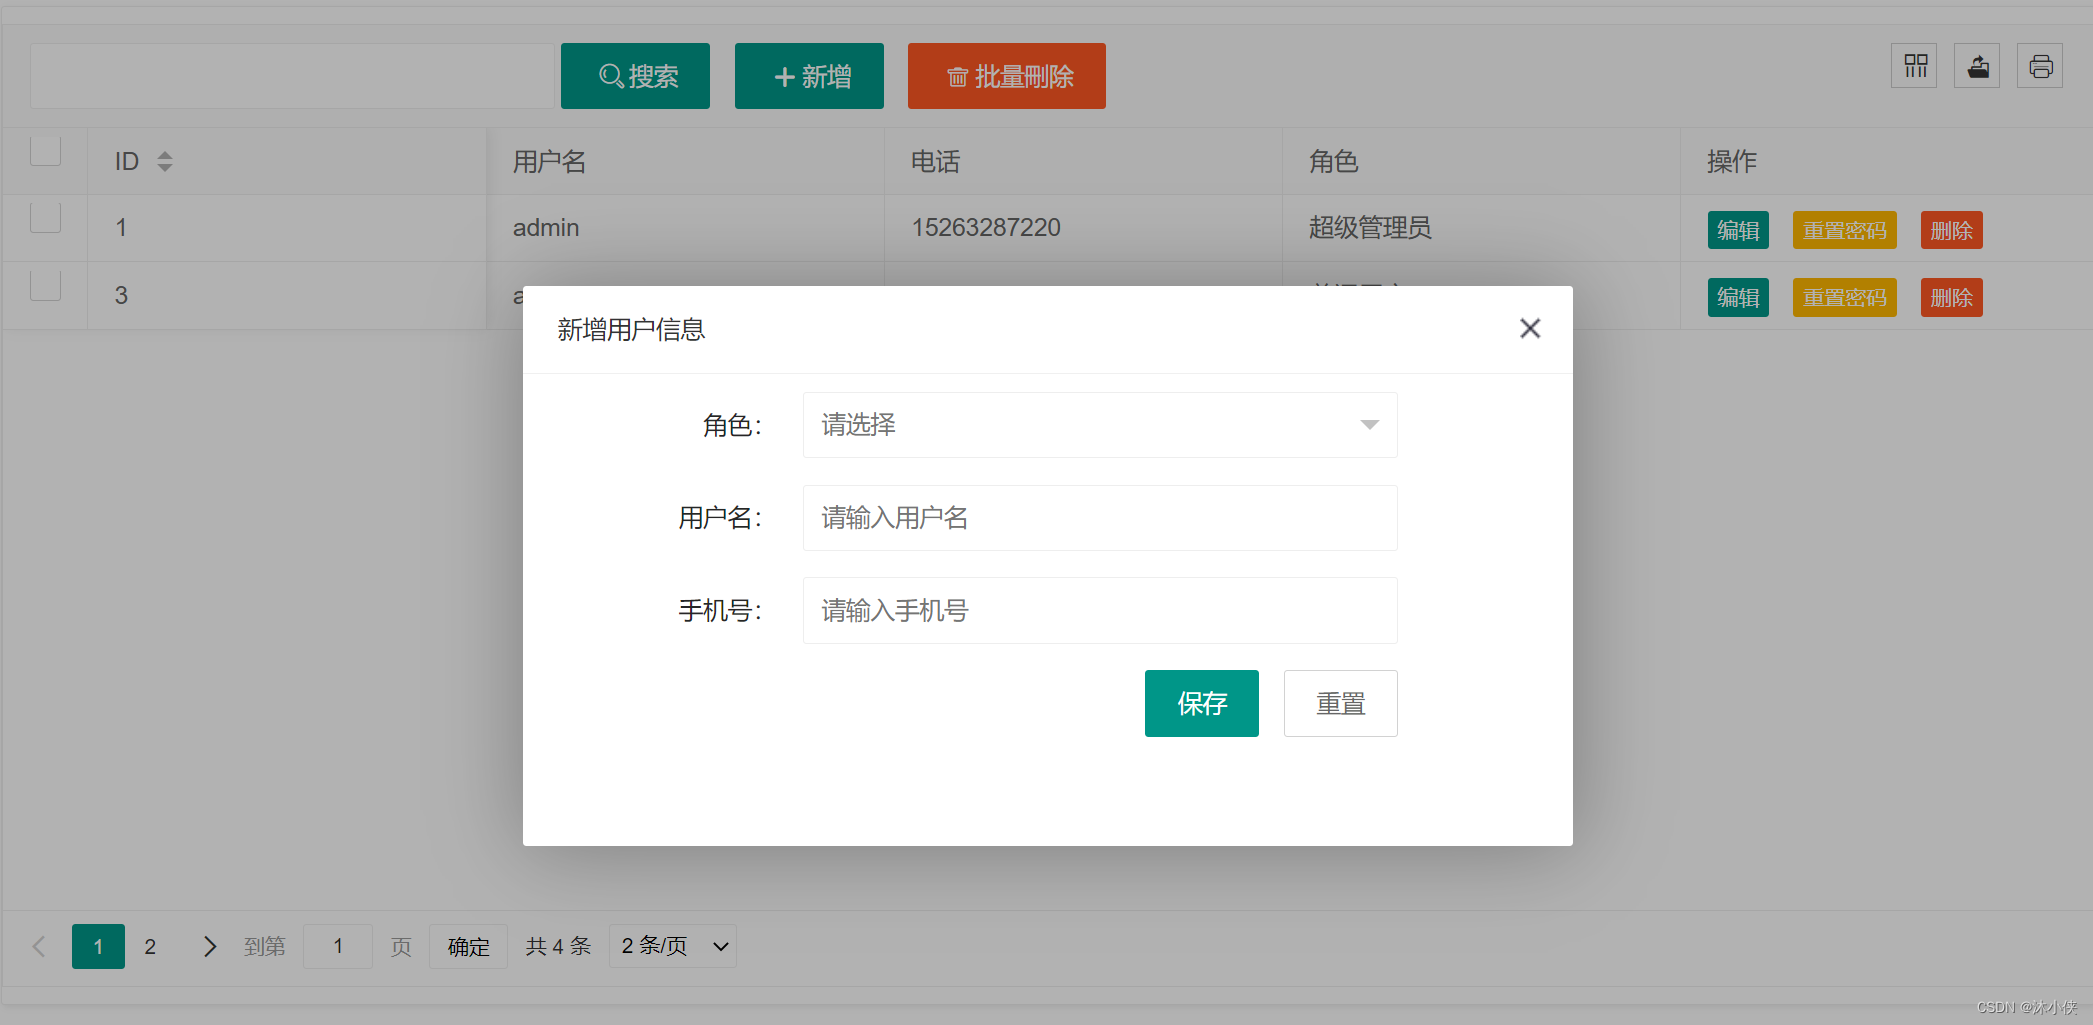
Task: Go to the next page arrow
Action: coord(209,946)
